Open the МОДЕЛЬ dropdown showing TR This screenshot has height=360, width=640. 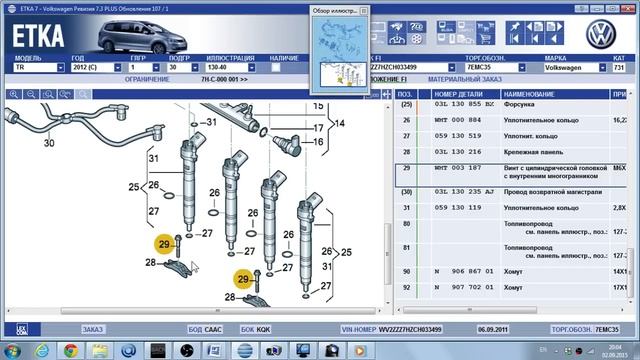coord(60,68)
